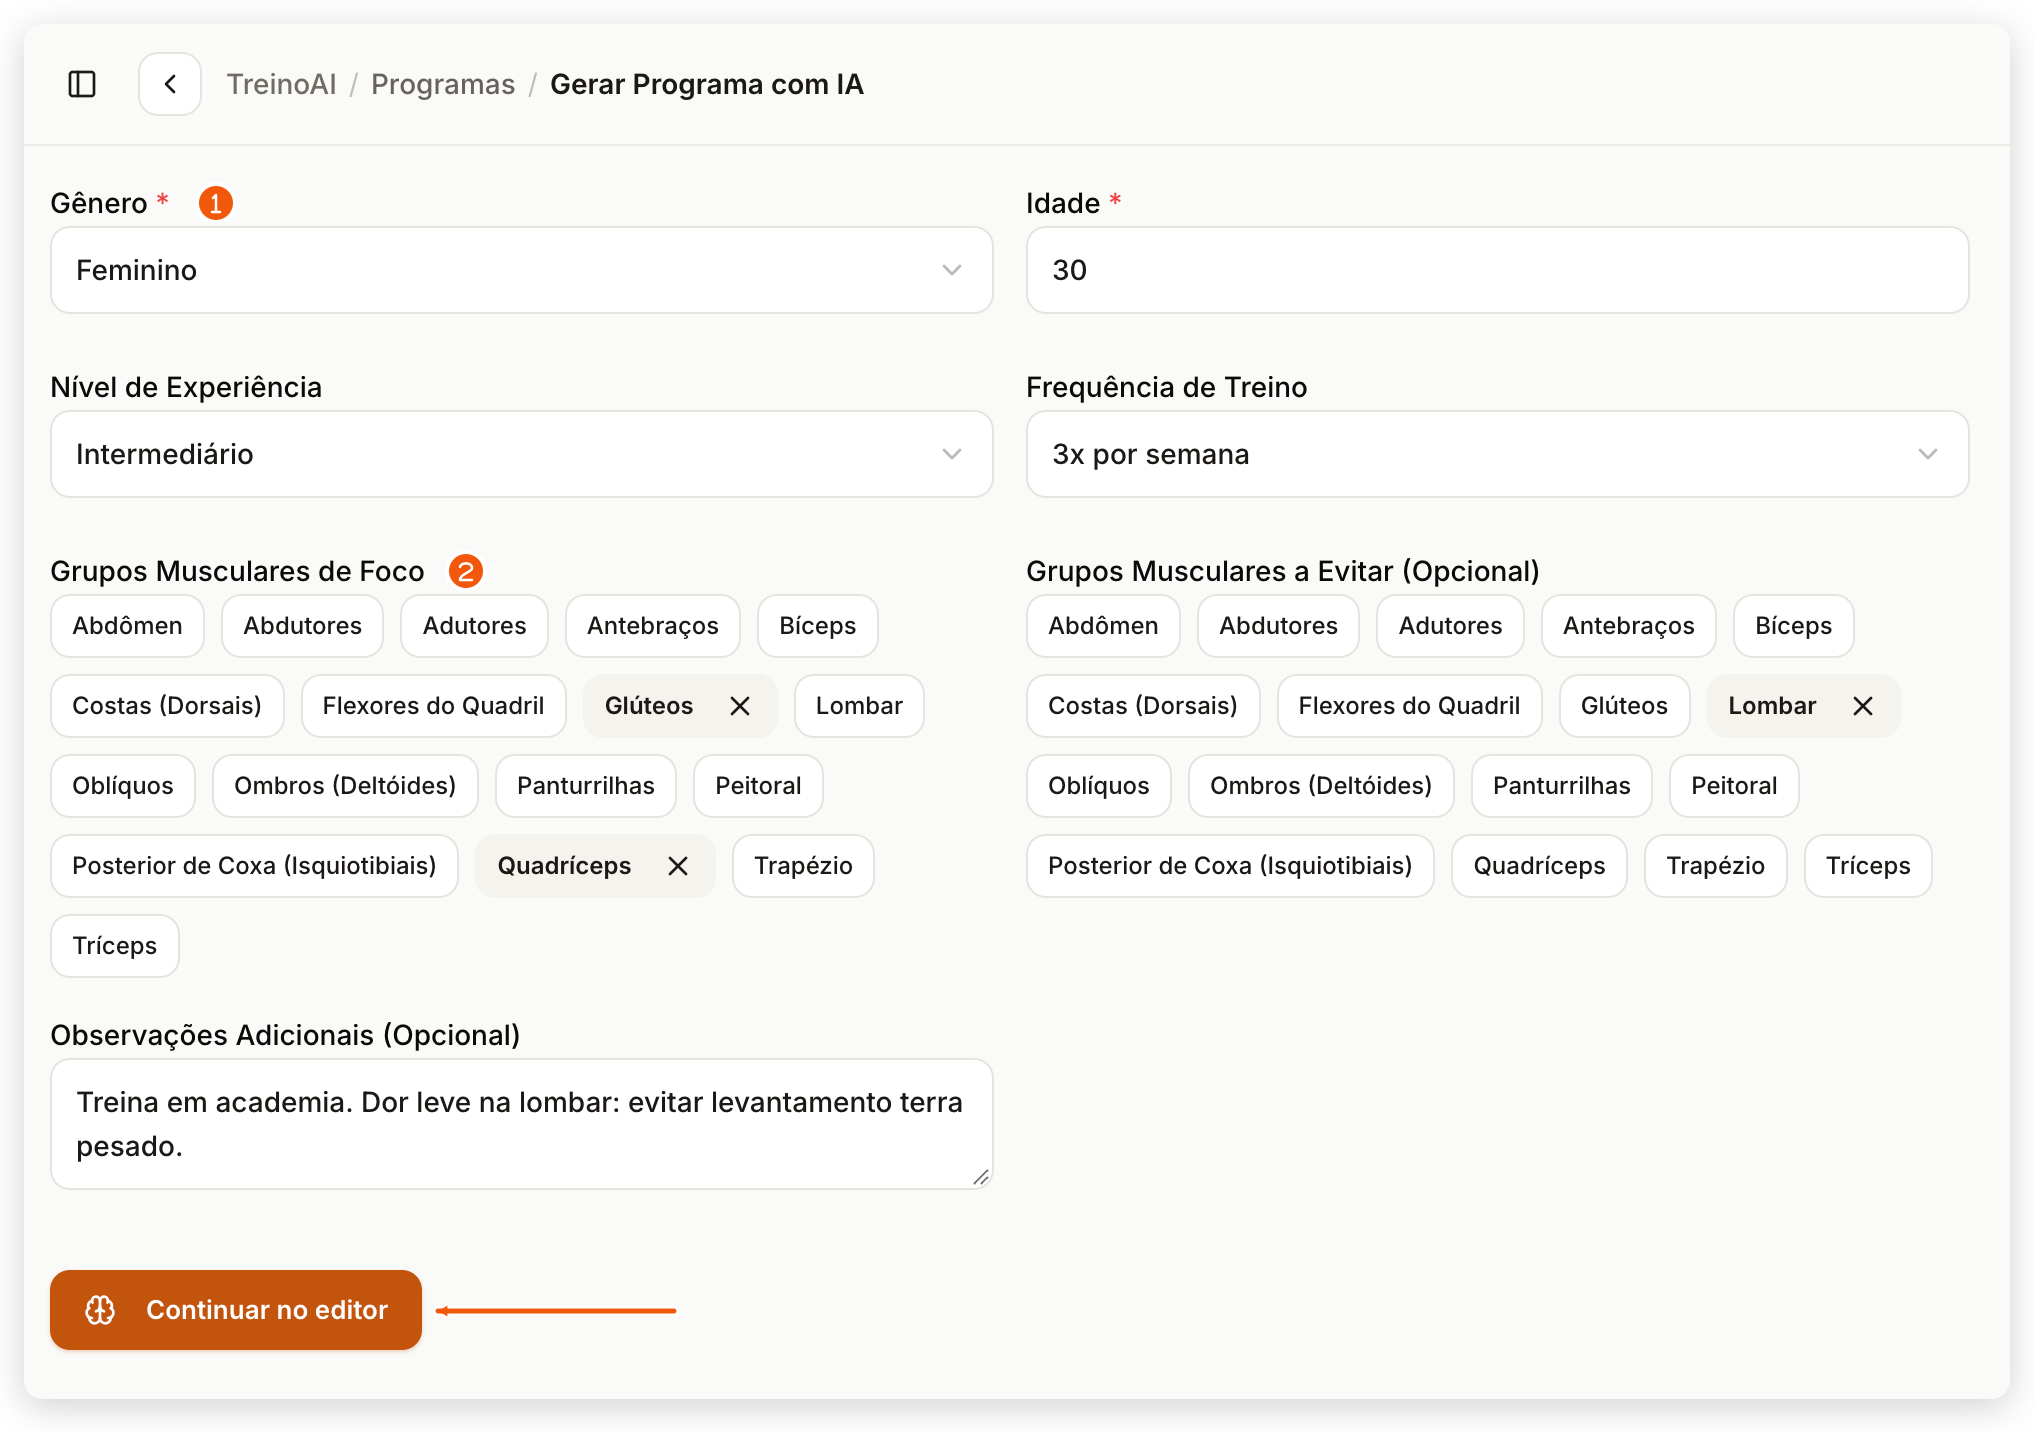Select Ombros (Deltóides) in focus groups
Viewport: 2034px width, 1431px height.
(345, 786)
